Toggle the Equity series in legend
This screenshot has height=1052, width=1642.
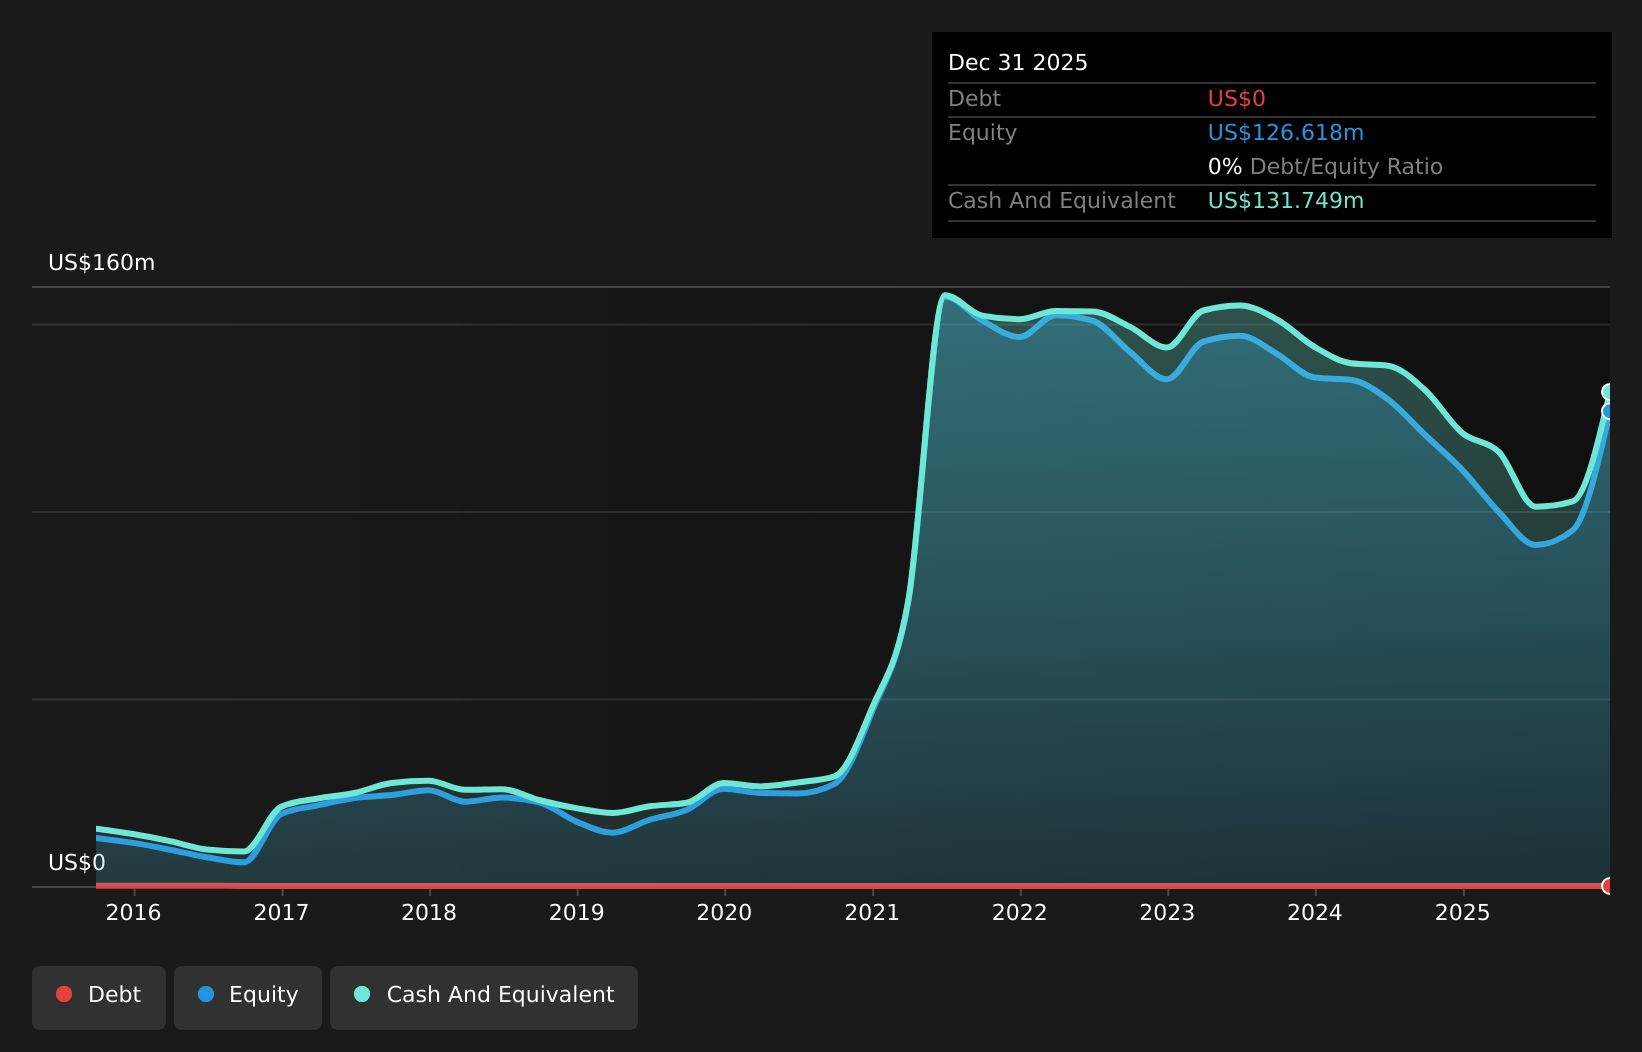[x=248, y=997]
